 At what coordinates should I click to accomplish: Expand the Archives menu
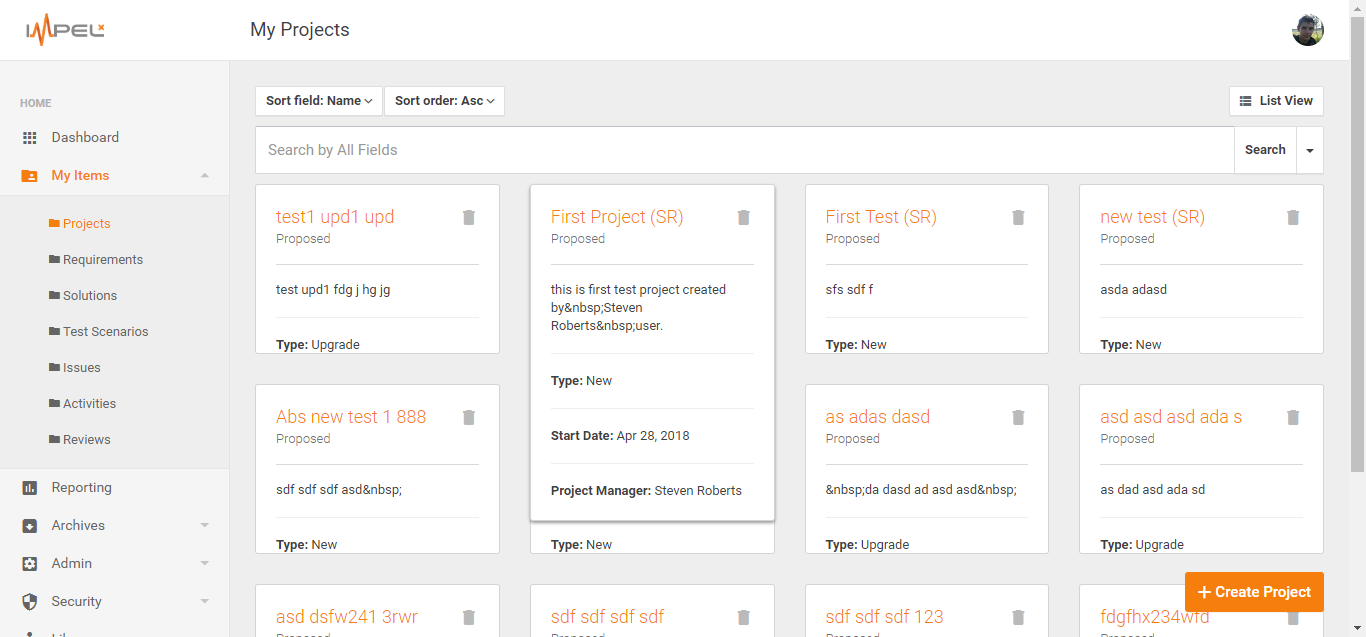click(205, 526)
